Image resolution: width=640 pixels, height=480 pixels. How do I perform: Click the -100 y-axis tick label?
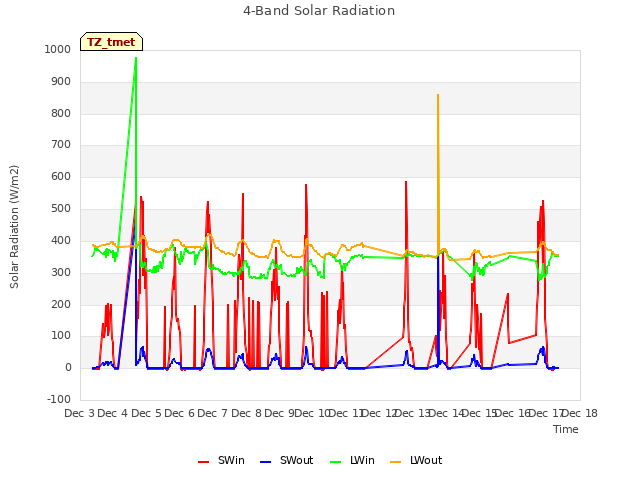point(59,399)
